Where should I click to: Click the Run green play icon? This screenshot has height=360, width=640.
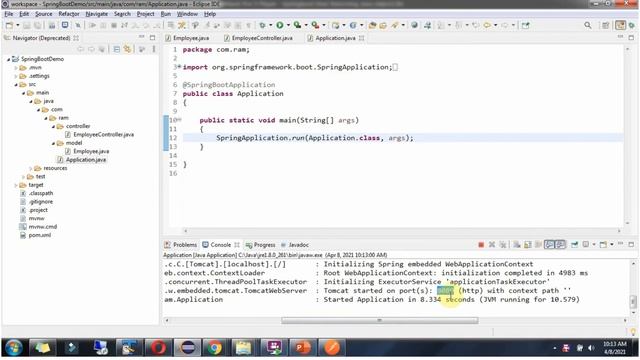click(280, 25)
